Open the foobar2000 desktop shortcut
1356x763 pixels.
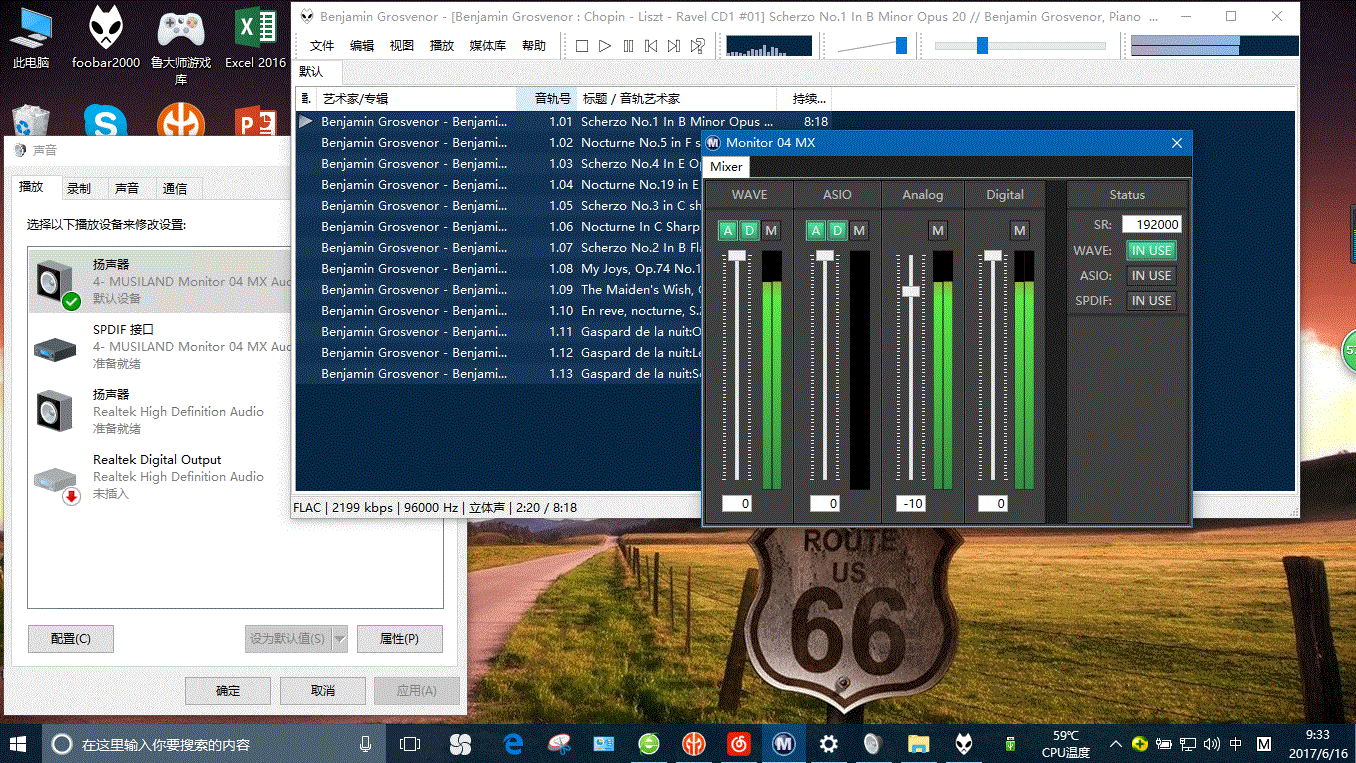[x=106, y=38]
